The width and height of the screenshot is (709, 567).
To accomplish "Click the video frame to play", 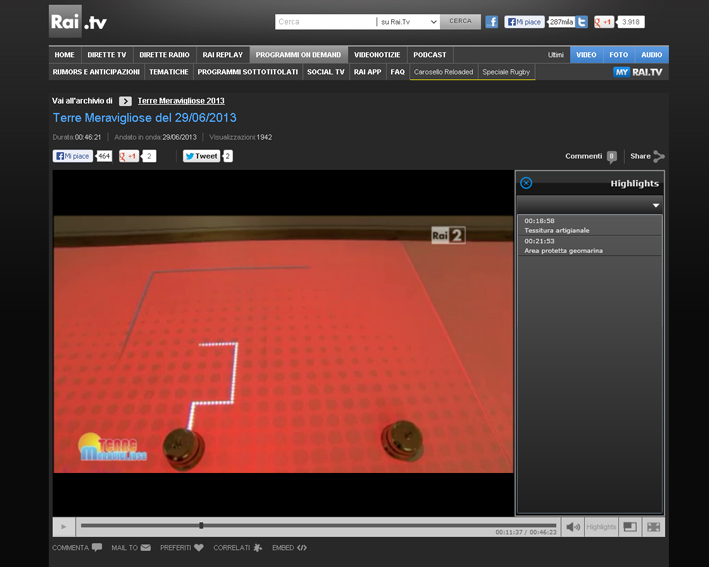I will (x=283, y=344).
